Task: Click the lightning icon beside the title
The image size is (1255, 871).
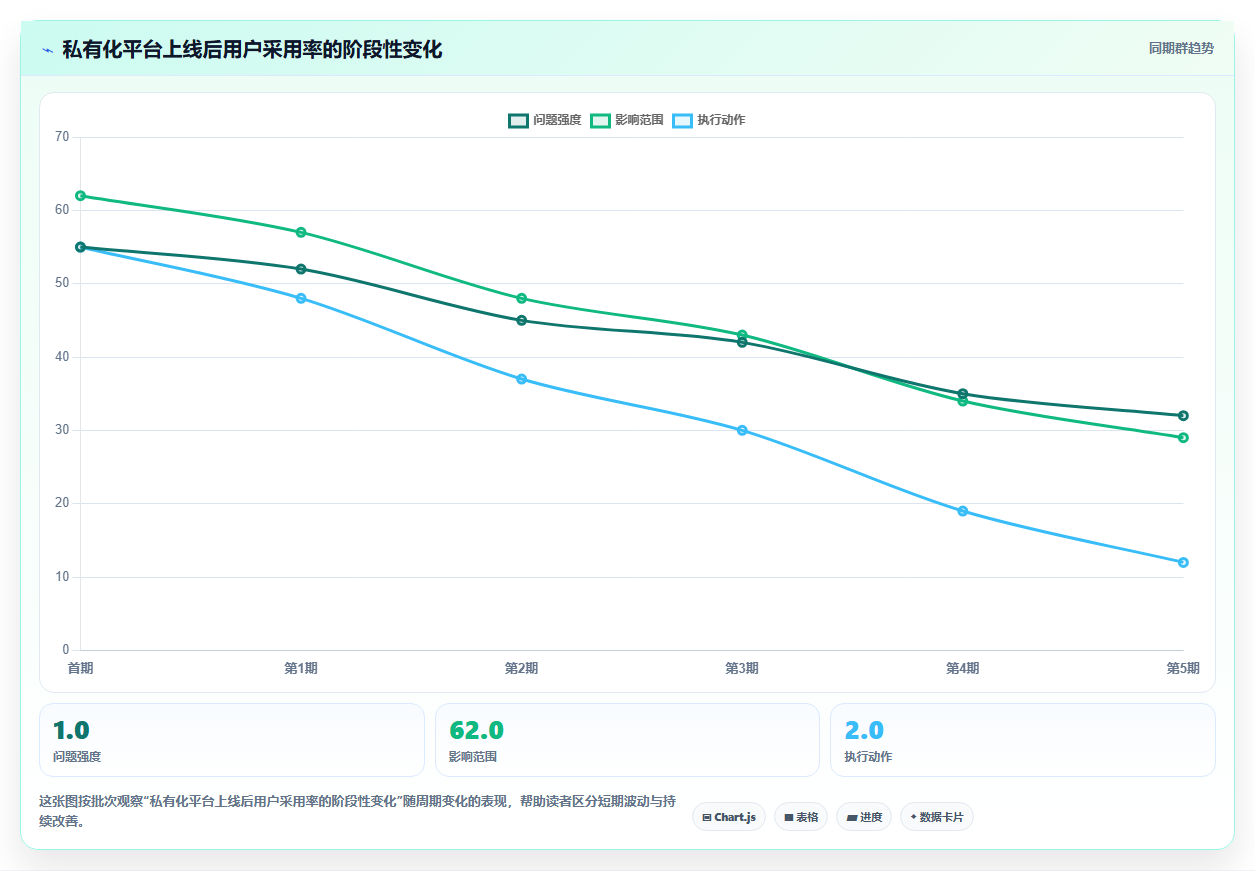Action: click(x=47, y=49)
